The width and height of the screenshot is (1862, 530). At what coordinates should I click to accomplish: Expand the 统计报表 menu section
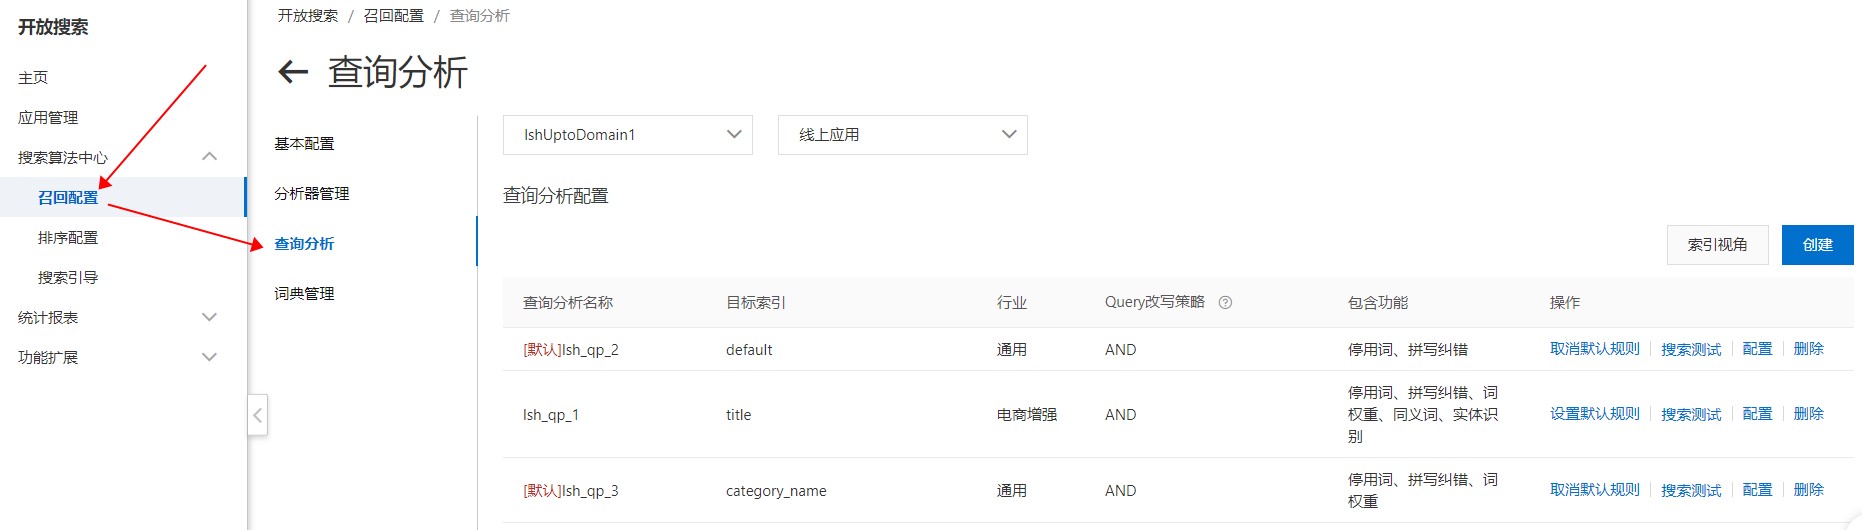click(209, 317)
